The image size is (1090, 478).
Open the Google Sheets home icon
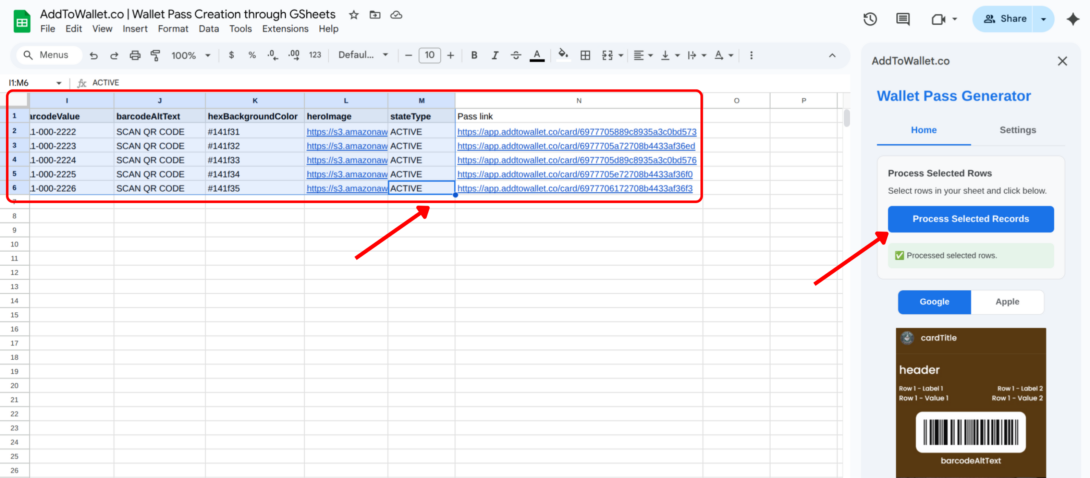pos(22,21)
